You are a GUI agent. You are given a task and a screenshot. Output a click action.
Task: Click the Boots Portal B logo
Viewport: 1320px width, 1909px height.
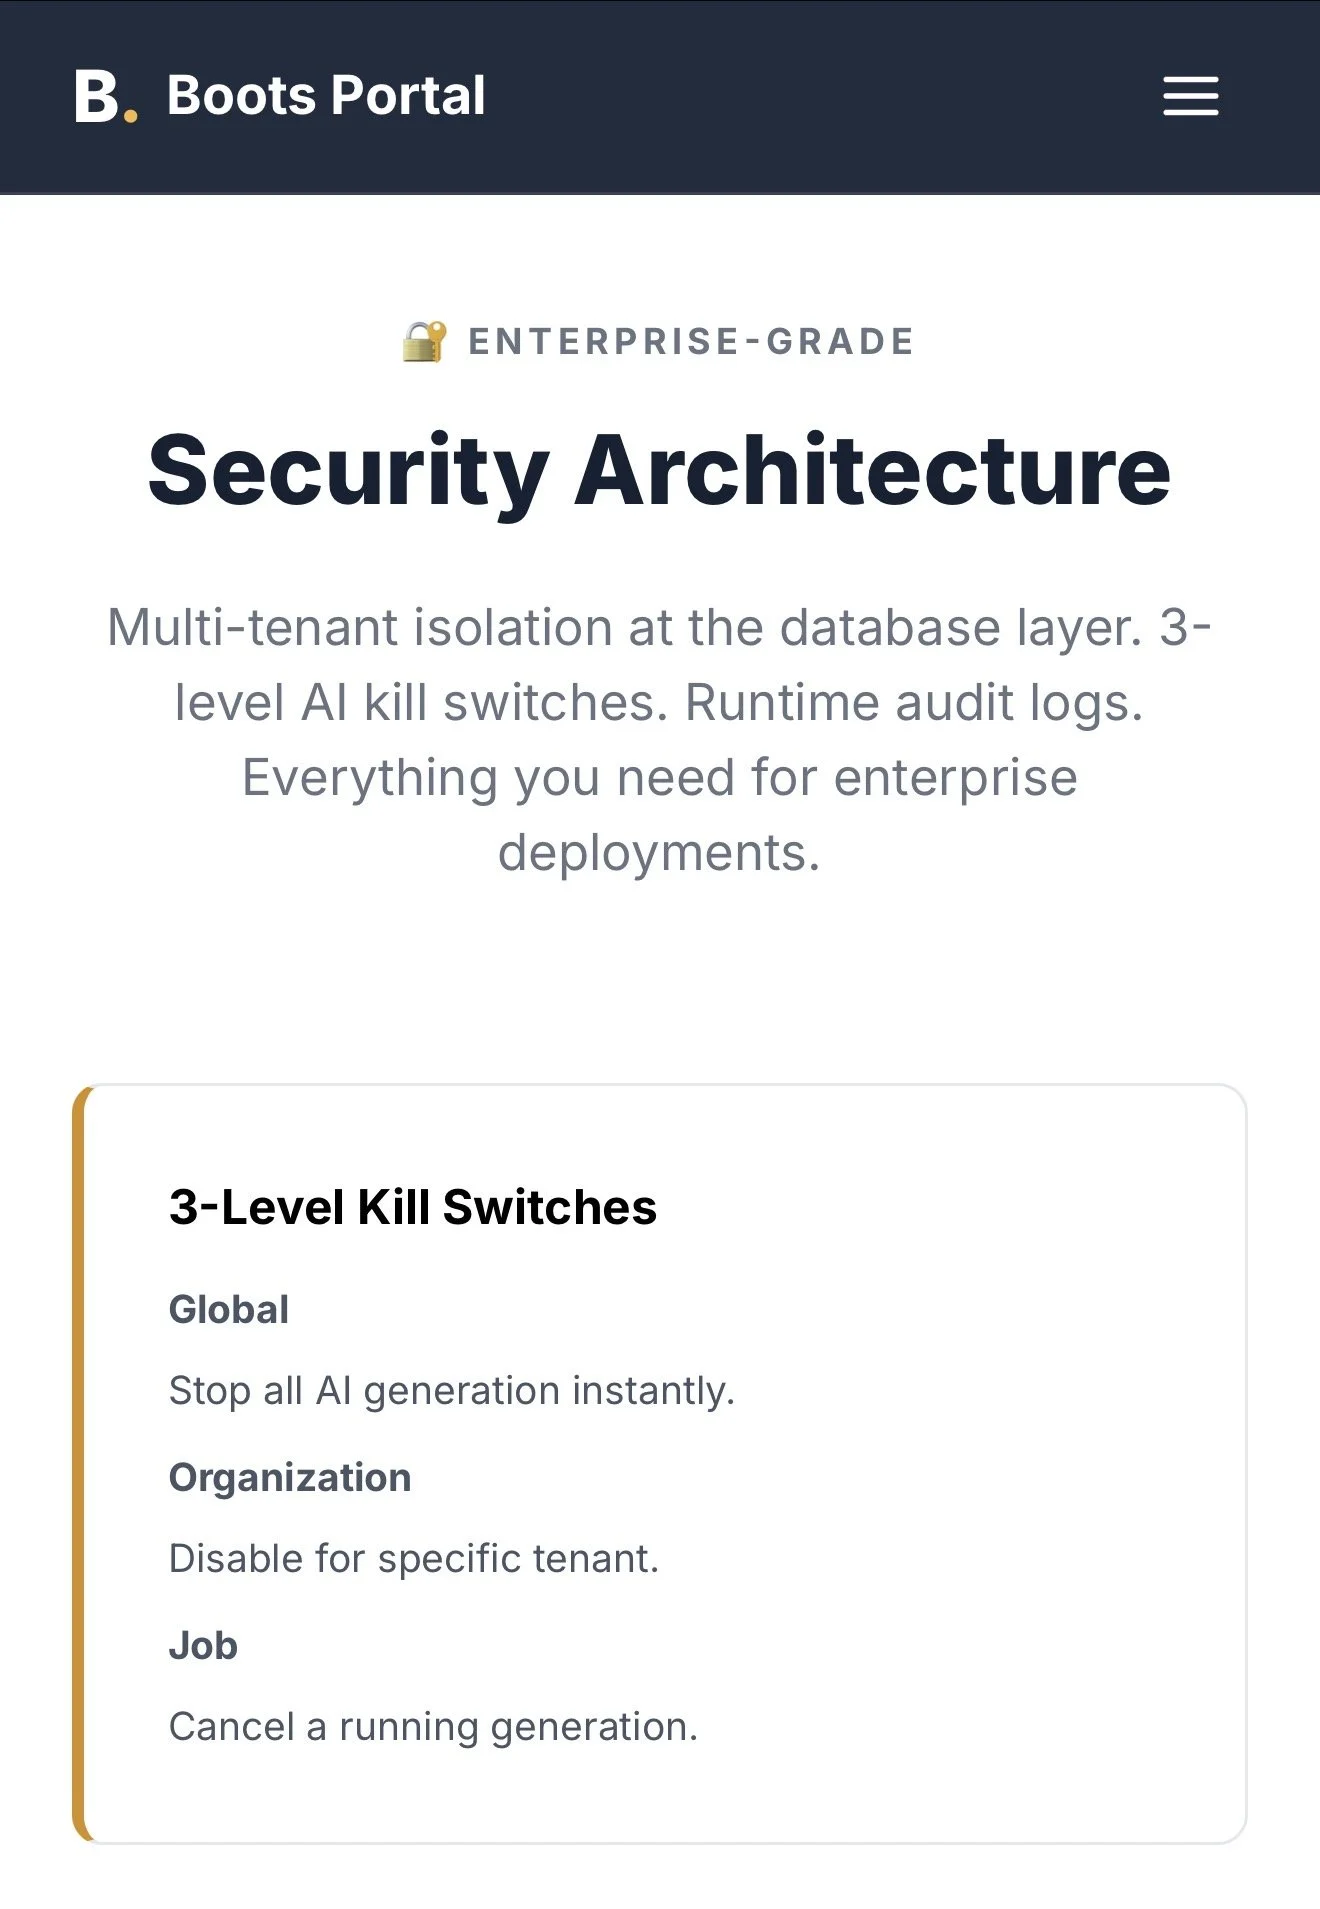click(105, 97)
